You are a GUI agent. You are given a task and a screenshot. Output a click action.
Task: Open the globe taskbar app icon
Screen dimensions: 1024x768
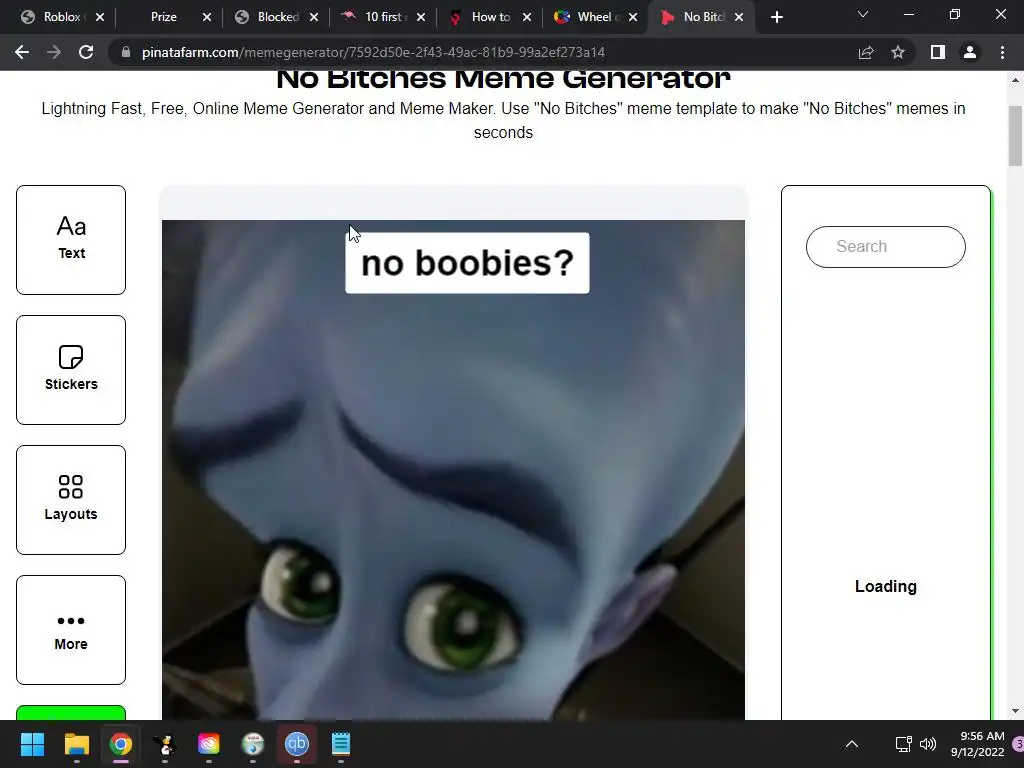(x=253, y=744)
